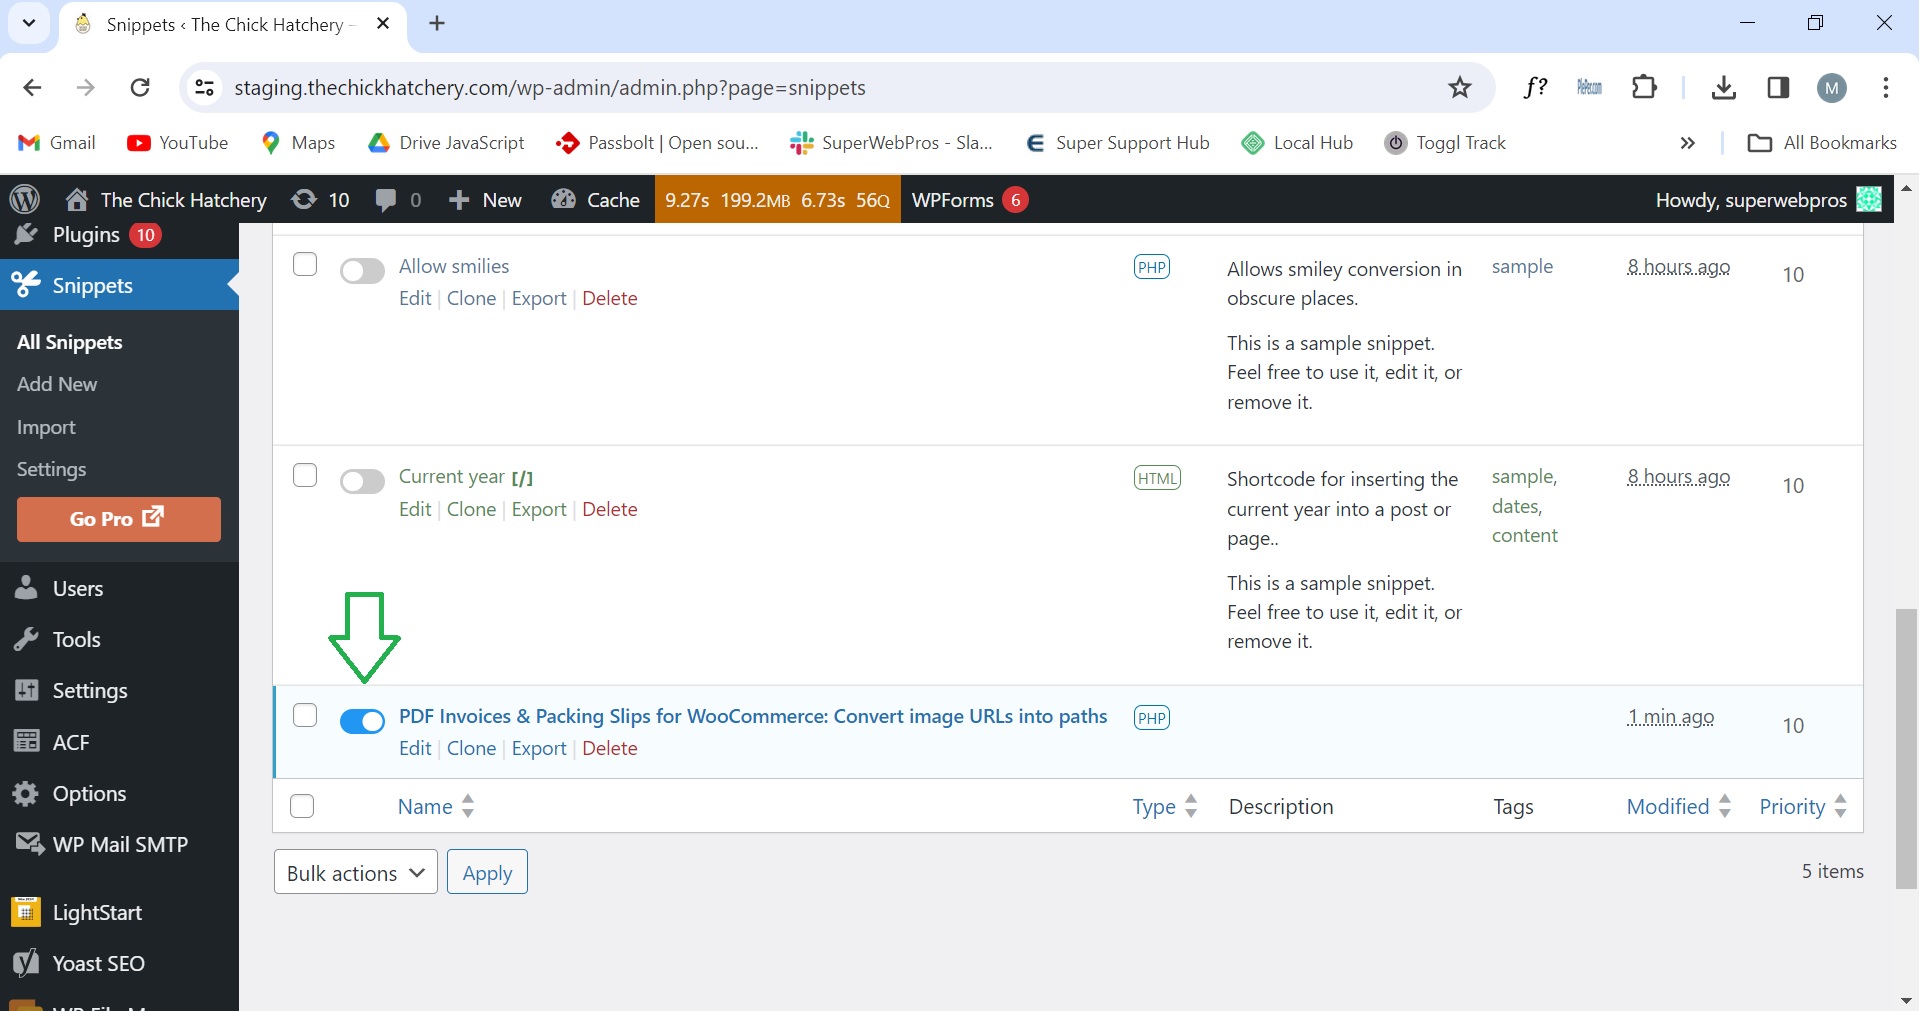Open the Users menu item
This screenshot has width=1920, height=1011.
click(119, 588)
